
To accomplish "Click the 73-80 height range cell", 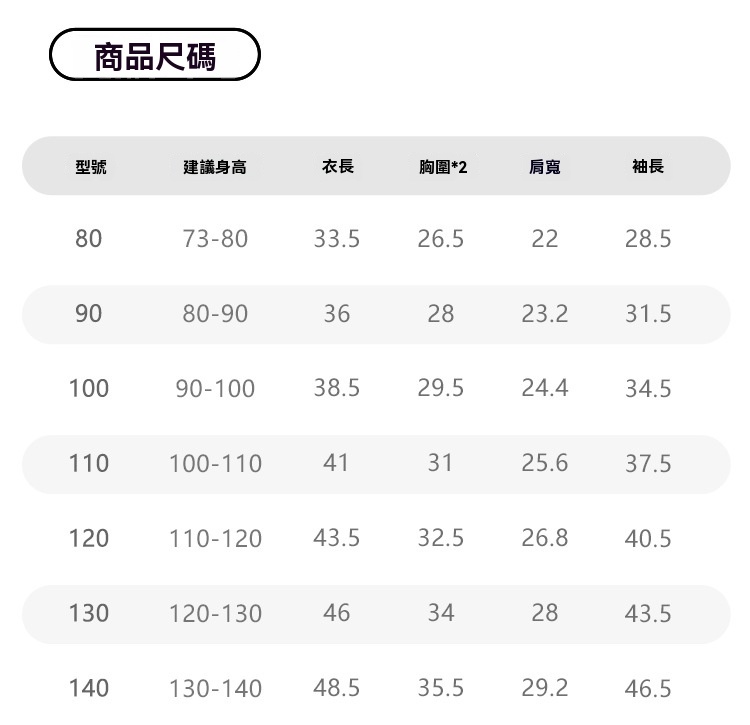I will [215, 239].
